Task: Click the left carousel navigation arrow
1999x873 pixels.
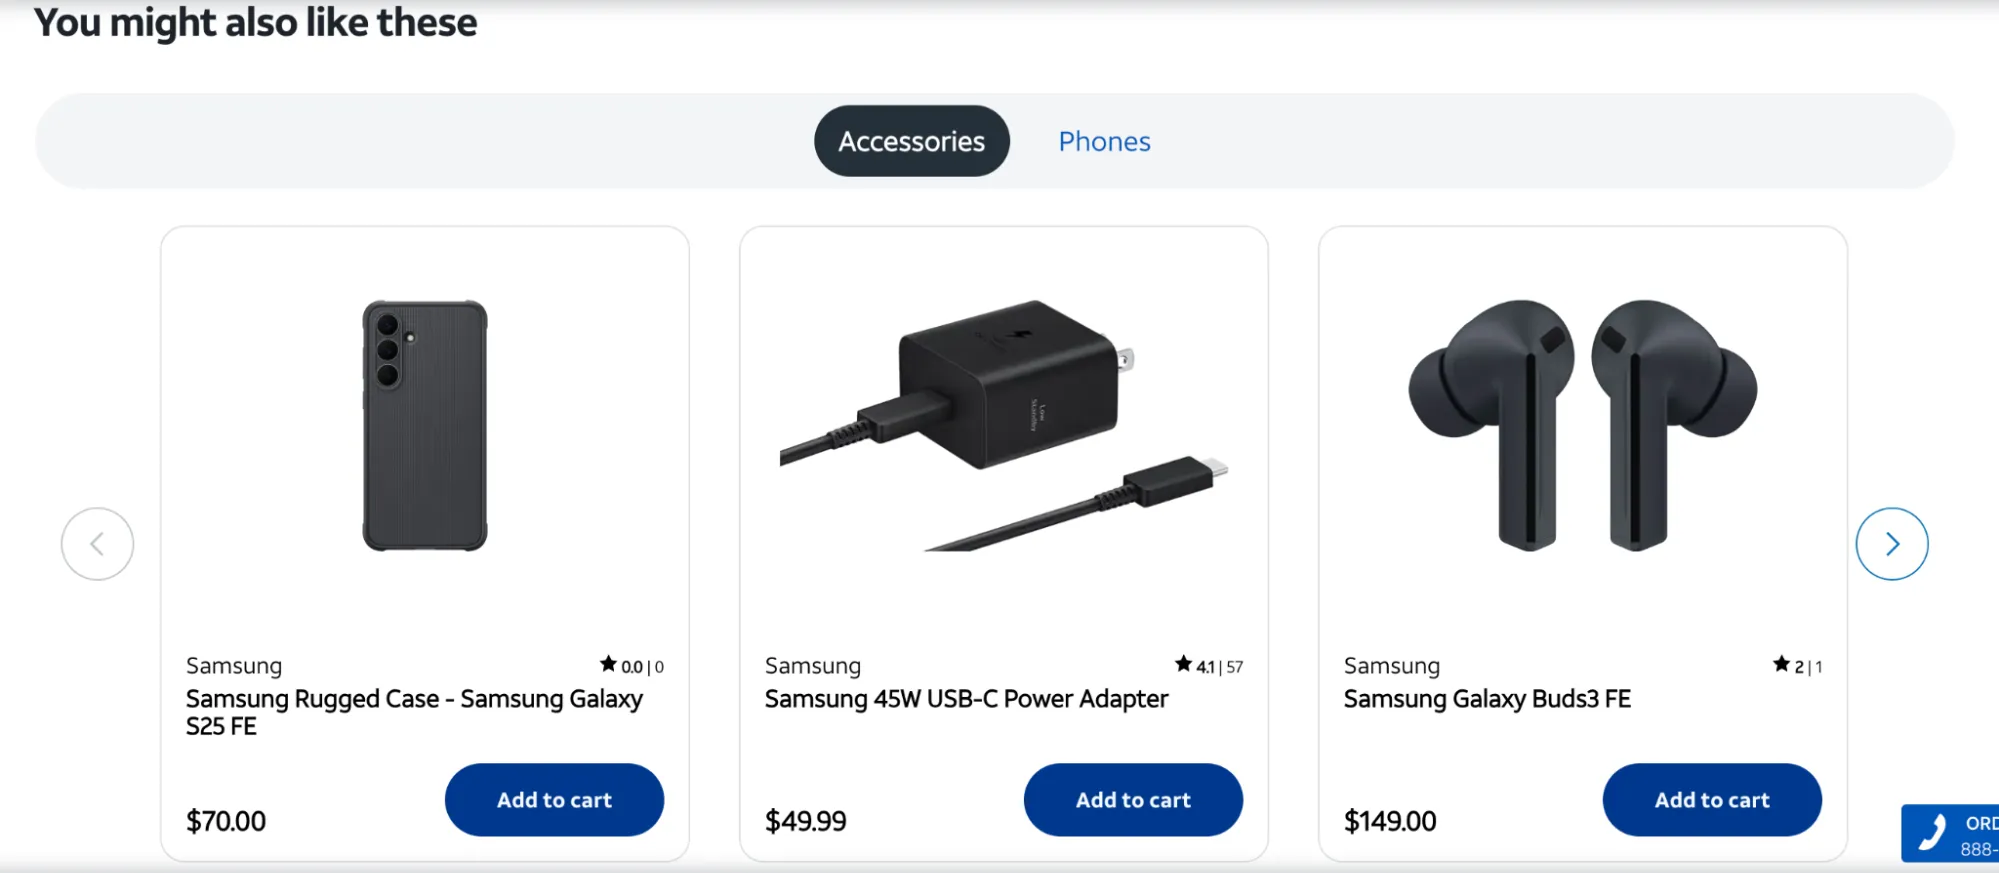Action: click(97, 543)
